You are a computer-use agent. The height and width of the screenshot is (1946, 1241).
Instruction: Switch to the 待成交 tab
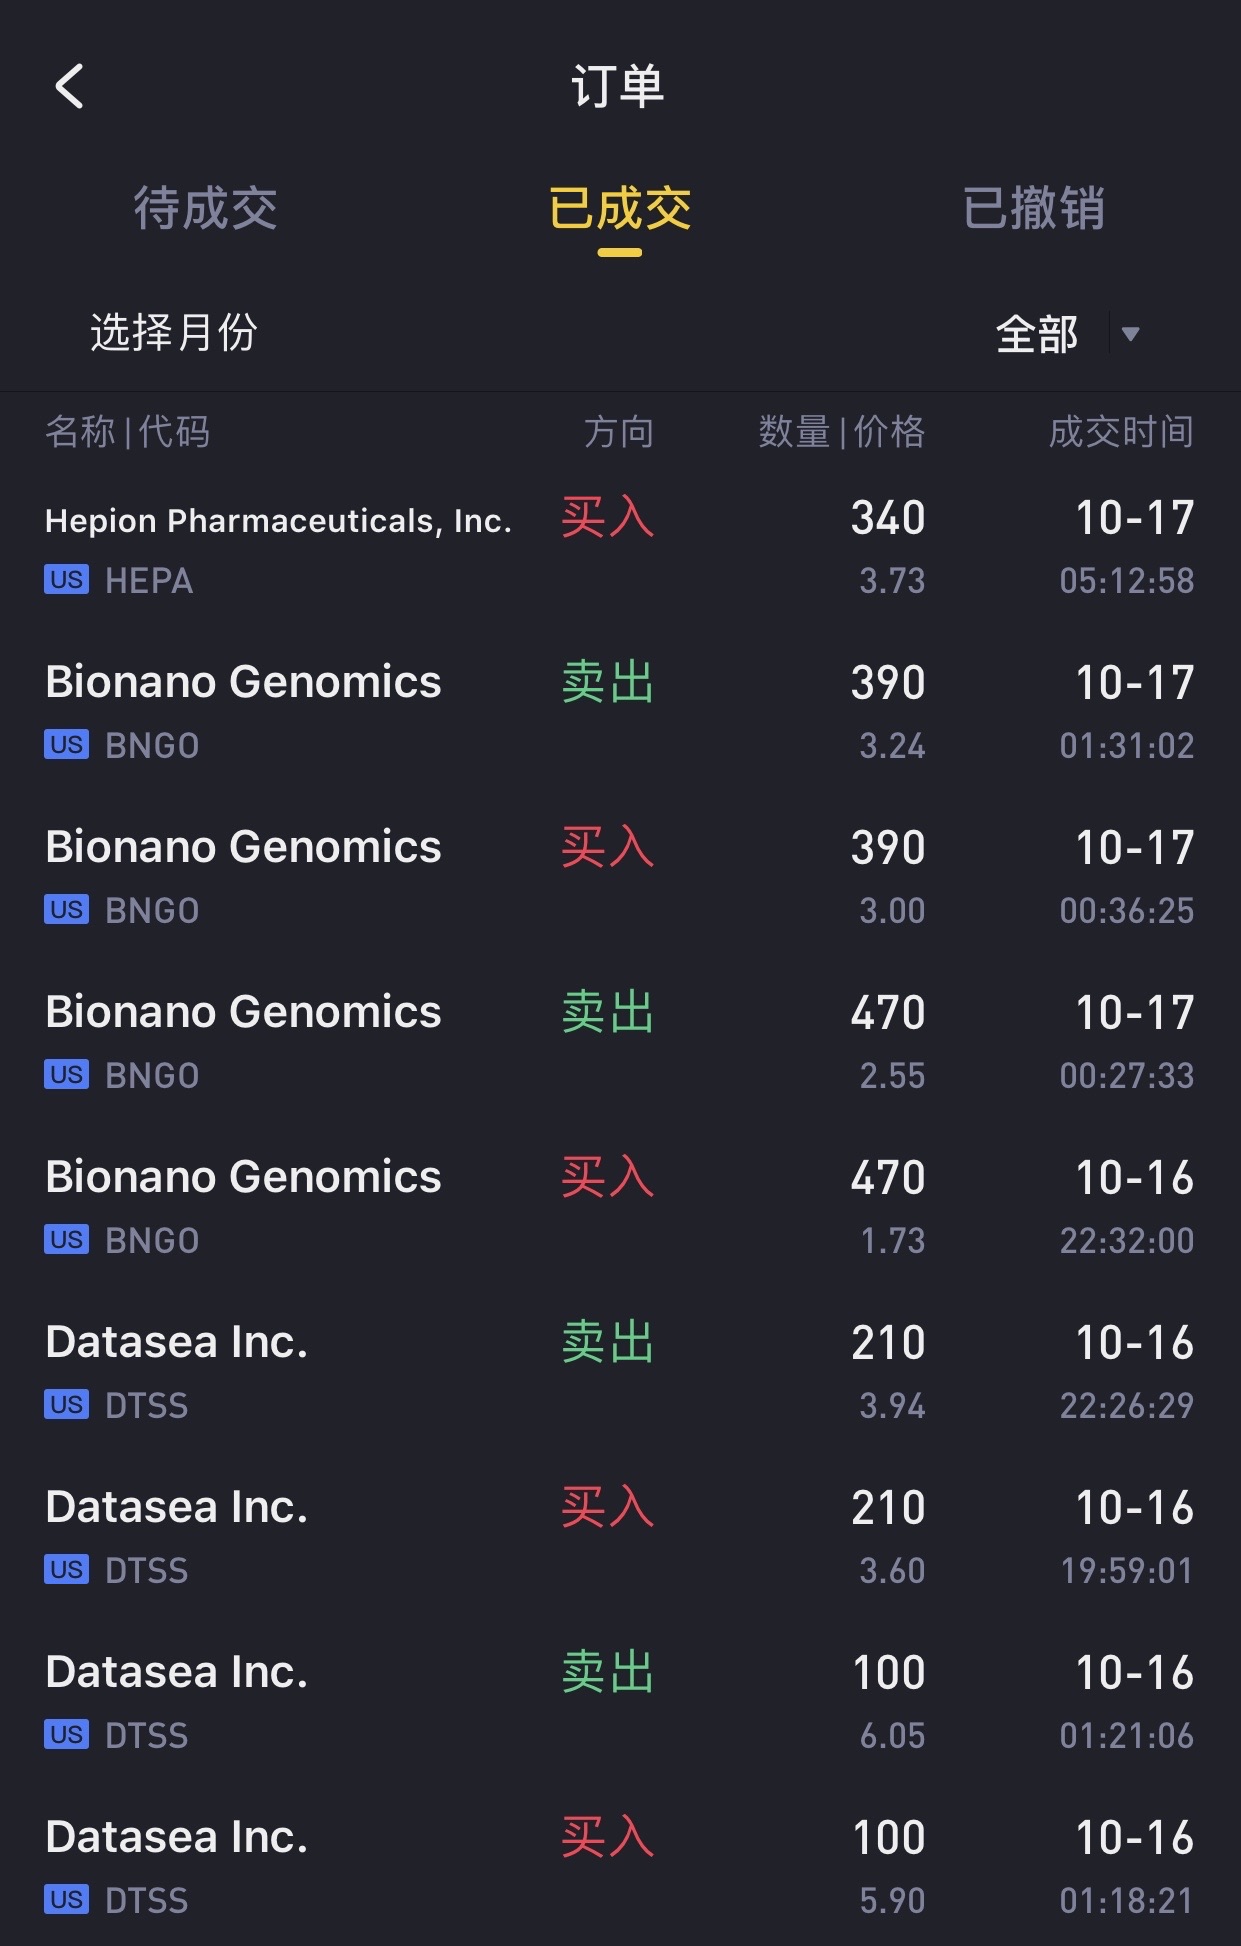coord(205,209)
